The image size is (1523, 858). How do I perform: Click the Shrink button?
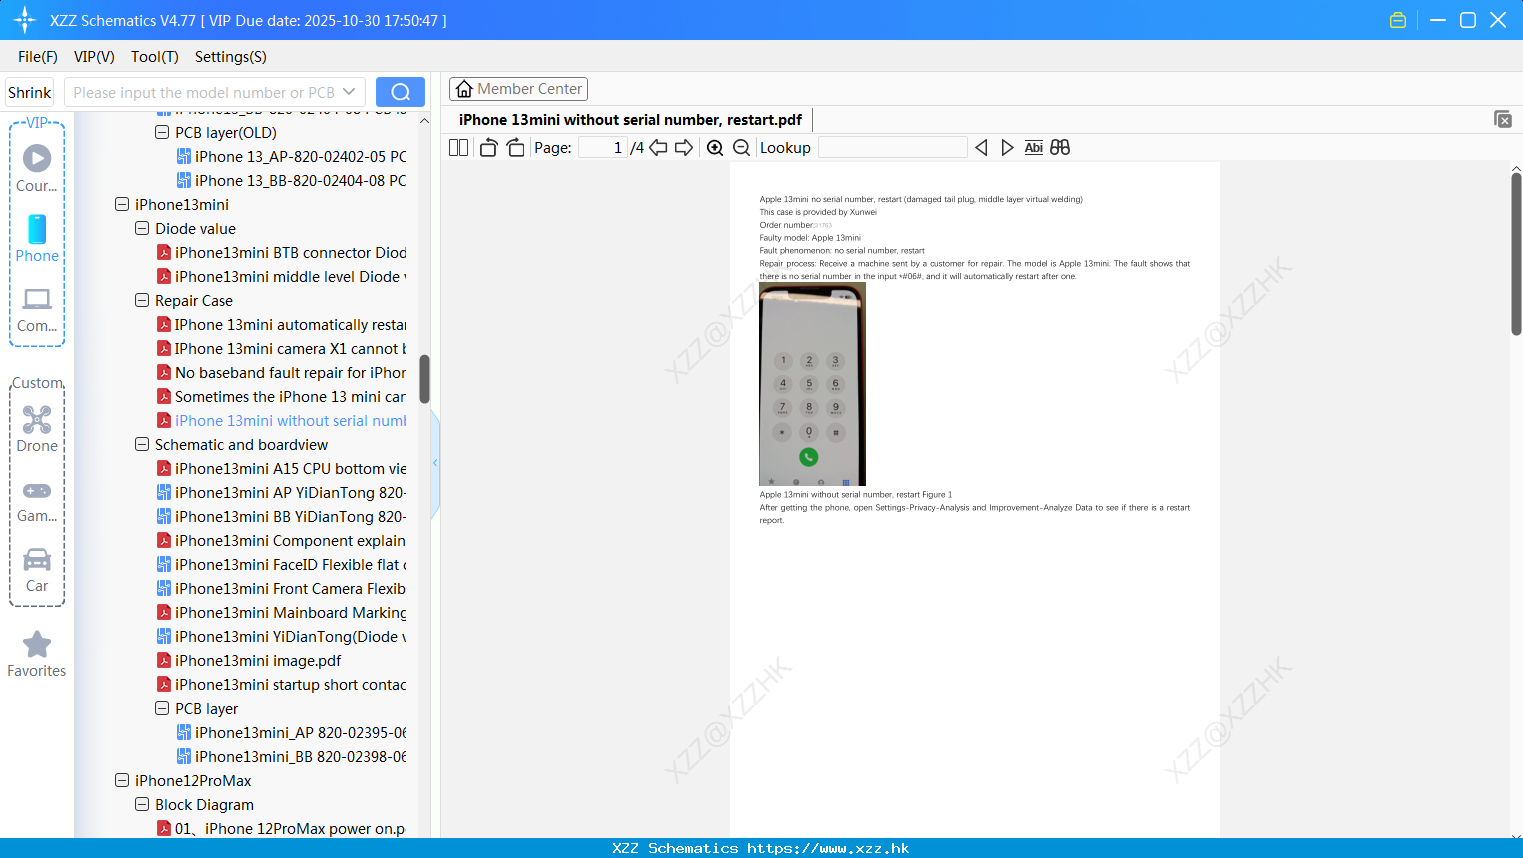pos(30,92)
